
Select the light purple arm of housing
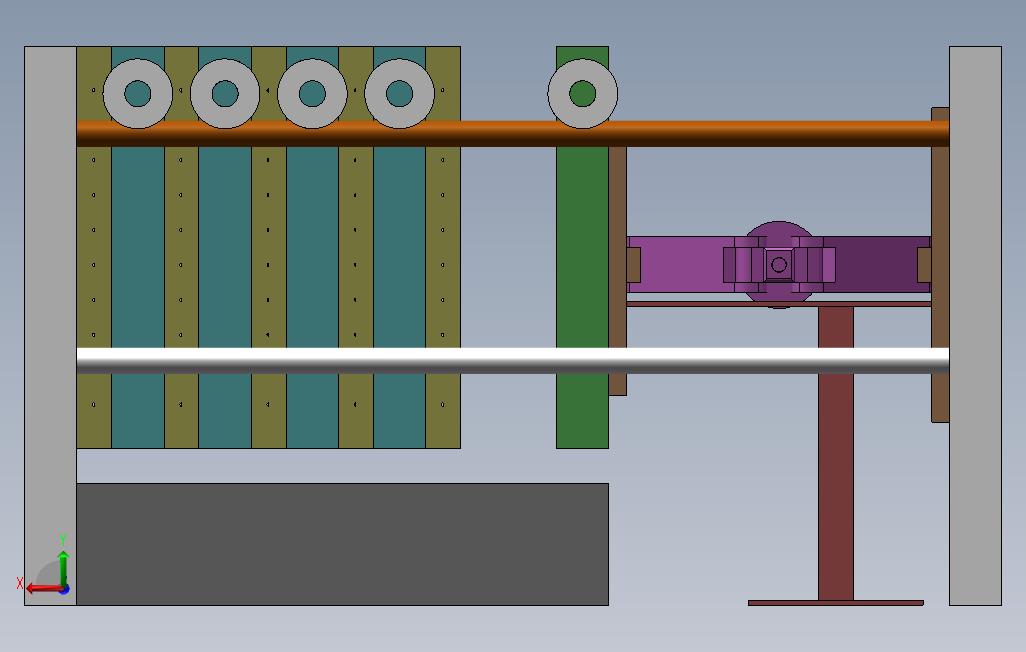[x=681, y=264]
